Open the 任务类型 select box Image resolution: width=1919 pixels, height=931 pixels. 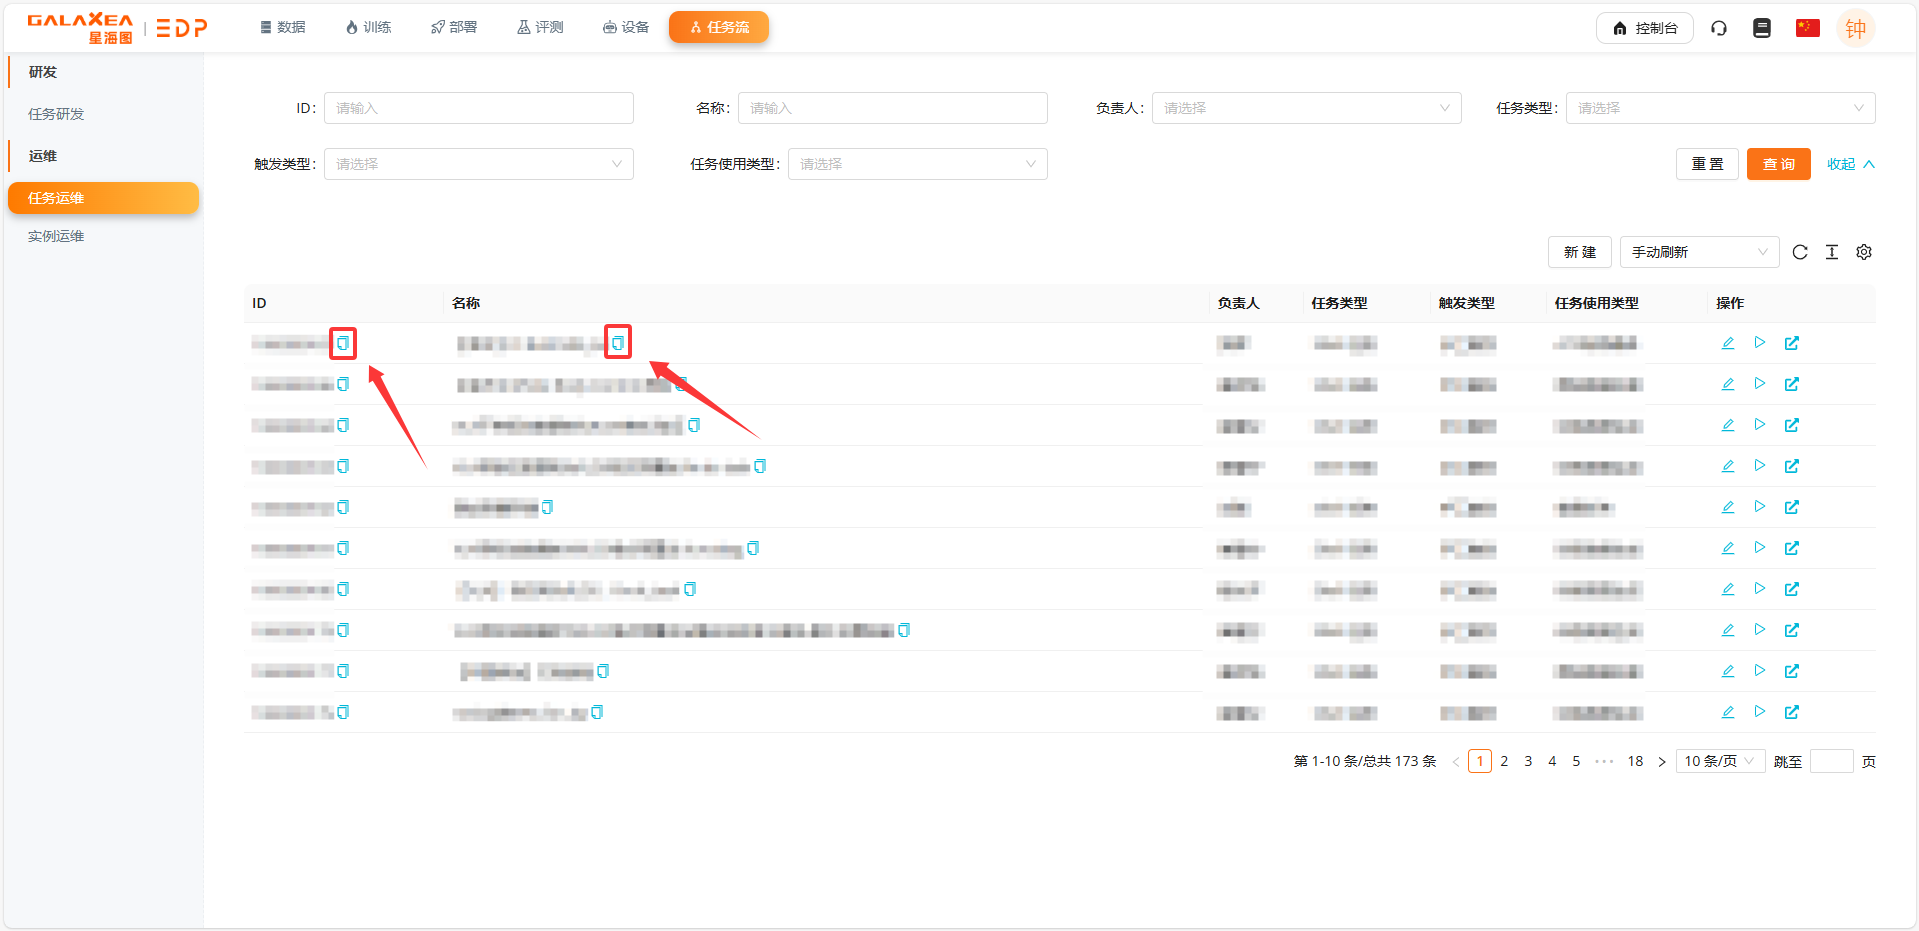coord(1719,108)
